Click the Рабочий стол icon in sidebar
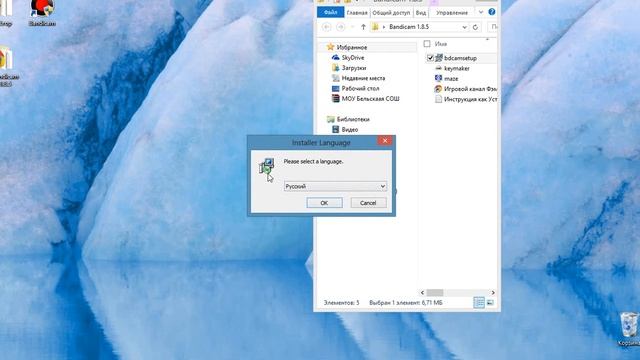 (x=336, y=88)
